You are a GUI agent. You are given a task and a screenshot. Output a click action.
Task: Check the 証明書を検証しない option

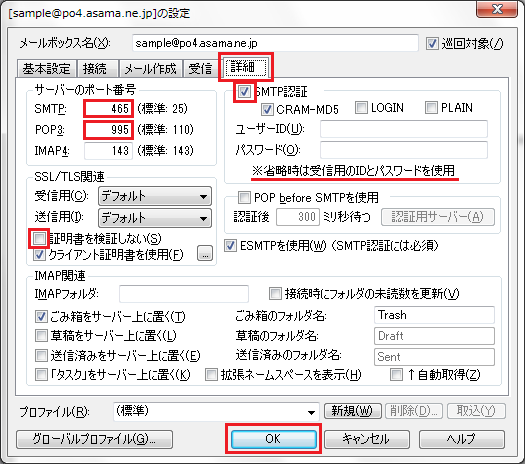pyautogui.click(x=40, y=239)
